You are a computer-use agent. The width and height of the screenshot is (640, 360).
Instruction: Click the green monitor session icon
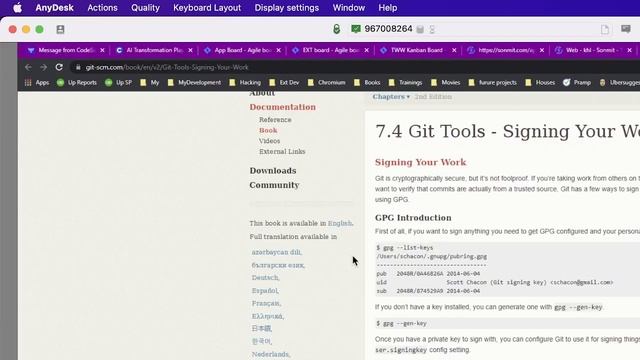point(356,29)
